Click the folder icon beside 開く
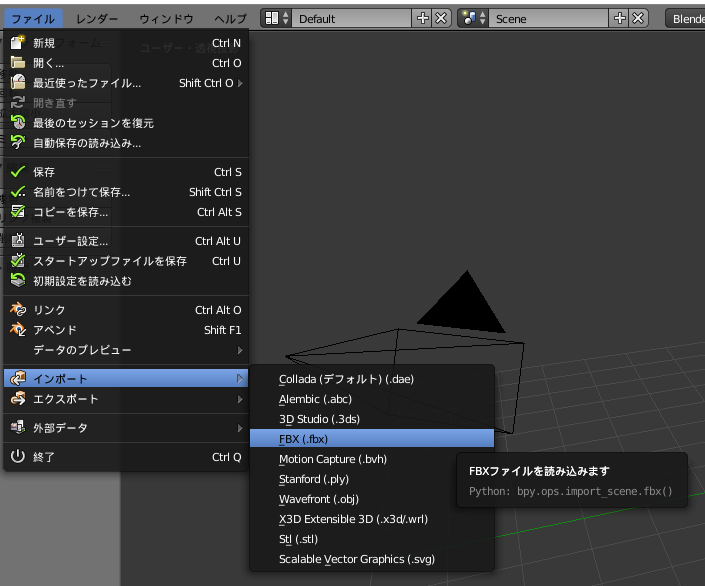 click(18, 63)
